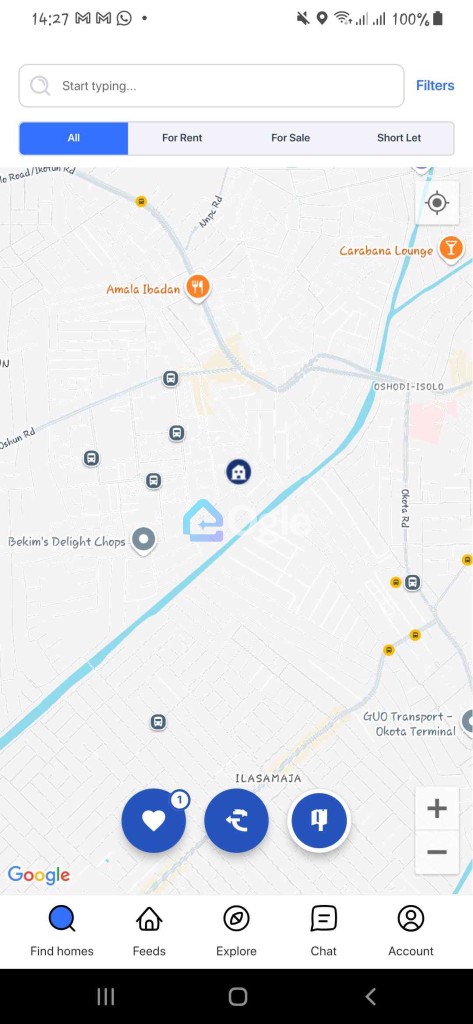
Task: Tap the favorites heart button
Action: [154, 820]
